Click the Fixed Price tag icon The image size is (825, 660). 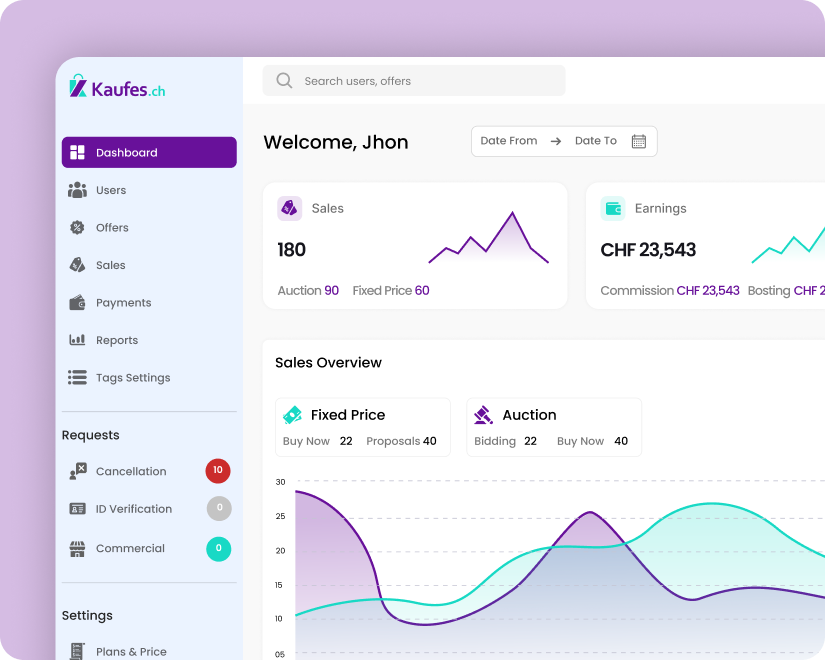pos(293,415)
